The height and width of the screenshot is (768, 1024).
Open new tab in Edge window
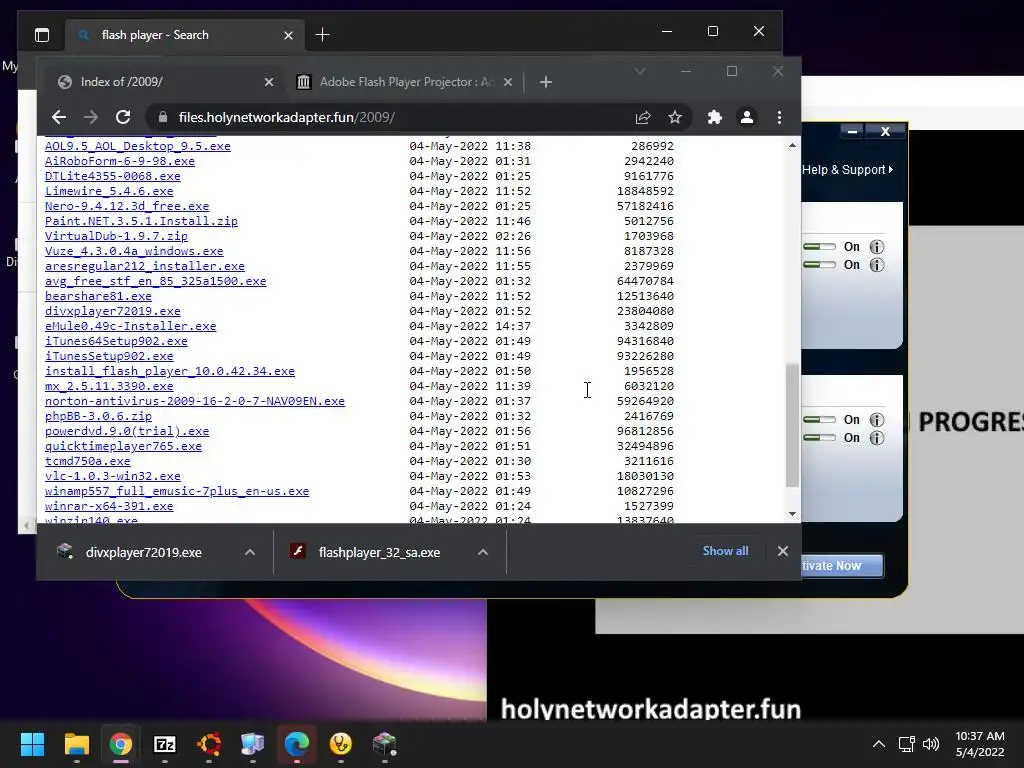point(323,35)
